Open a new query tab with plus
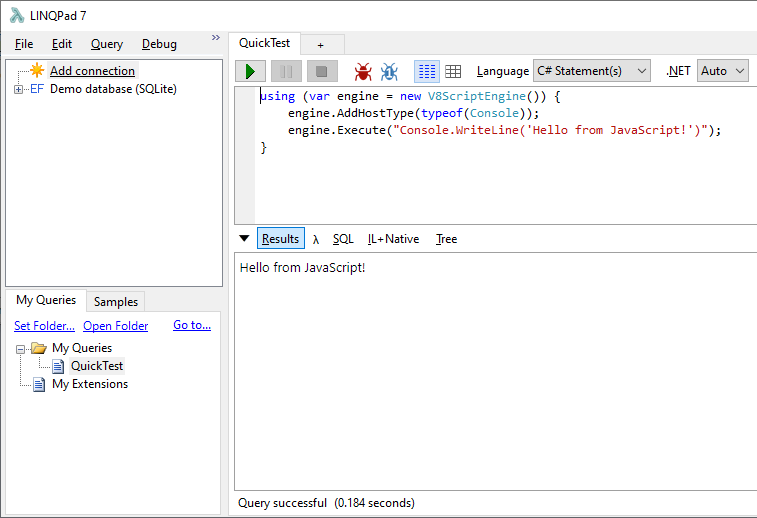The width and height of the screenshot is (757, 518). [x=321, y=45]
